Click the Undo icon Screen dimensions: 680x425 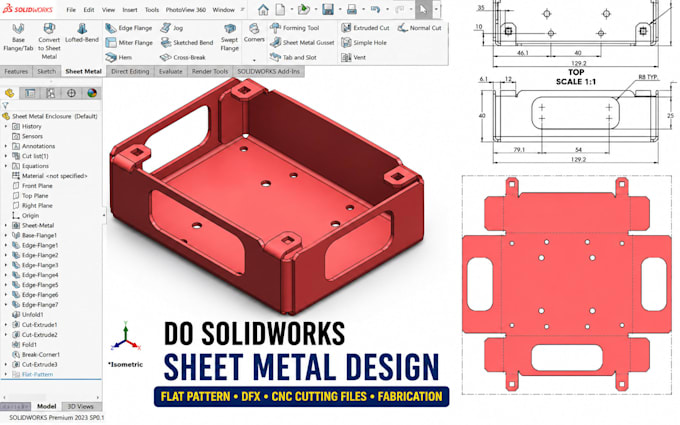click(x=376, y=10)
